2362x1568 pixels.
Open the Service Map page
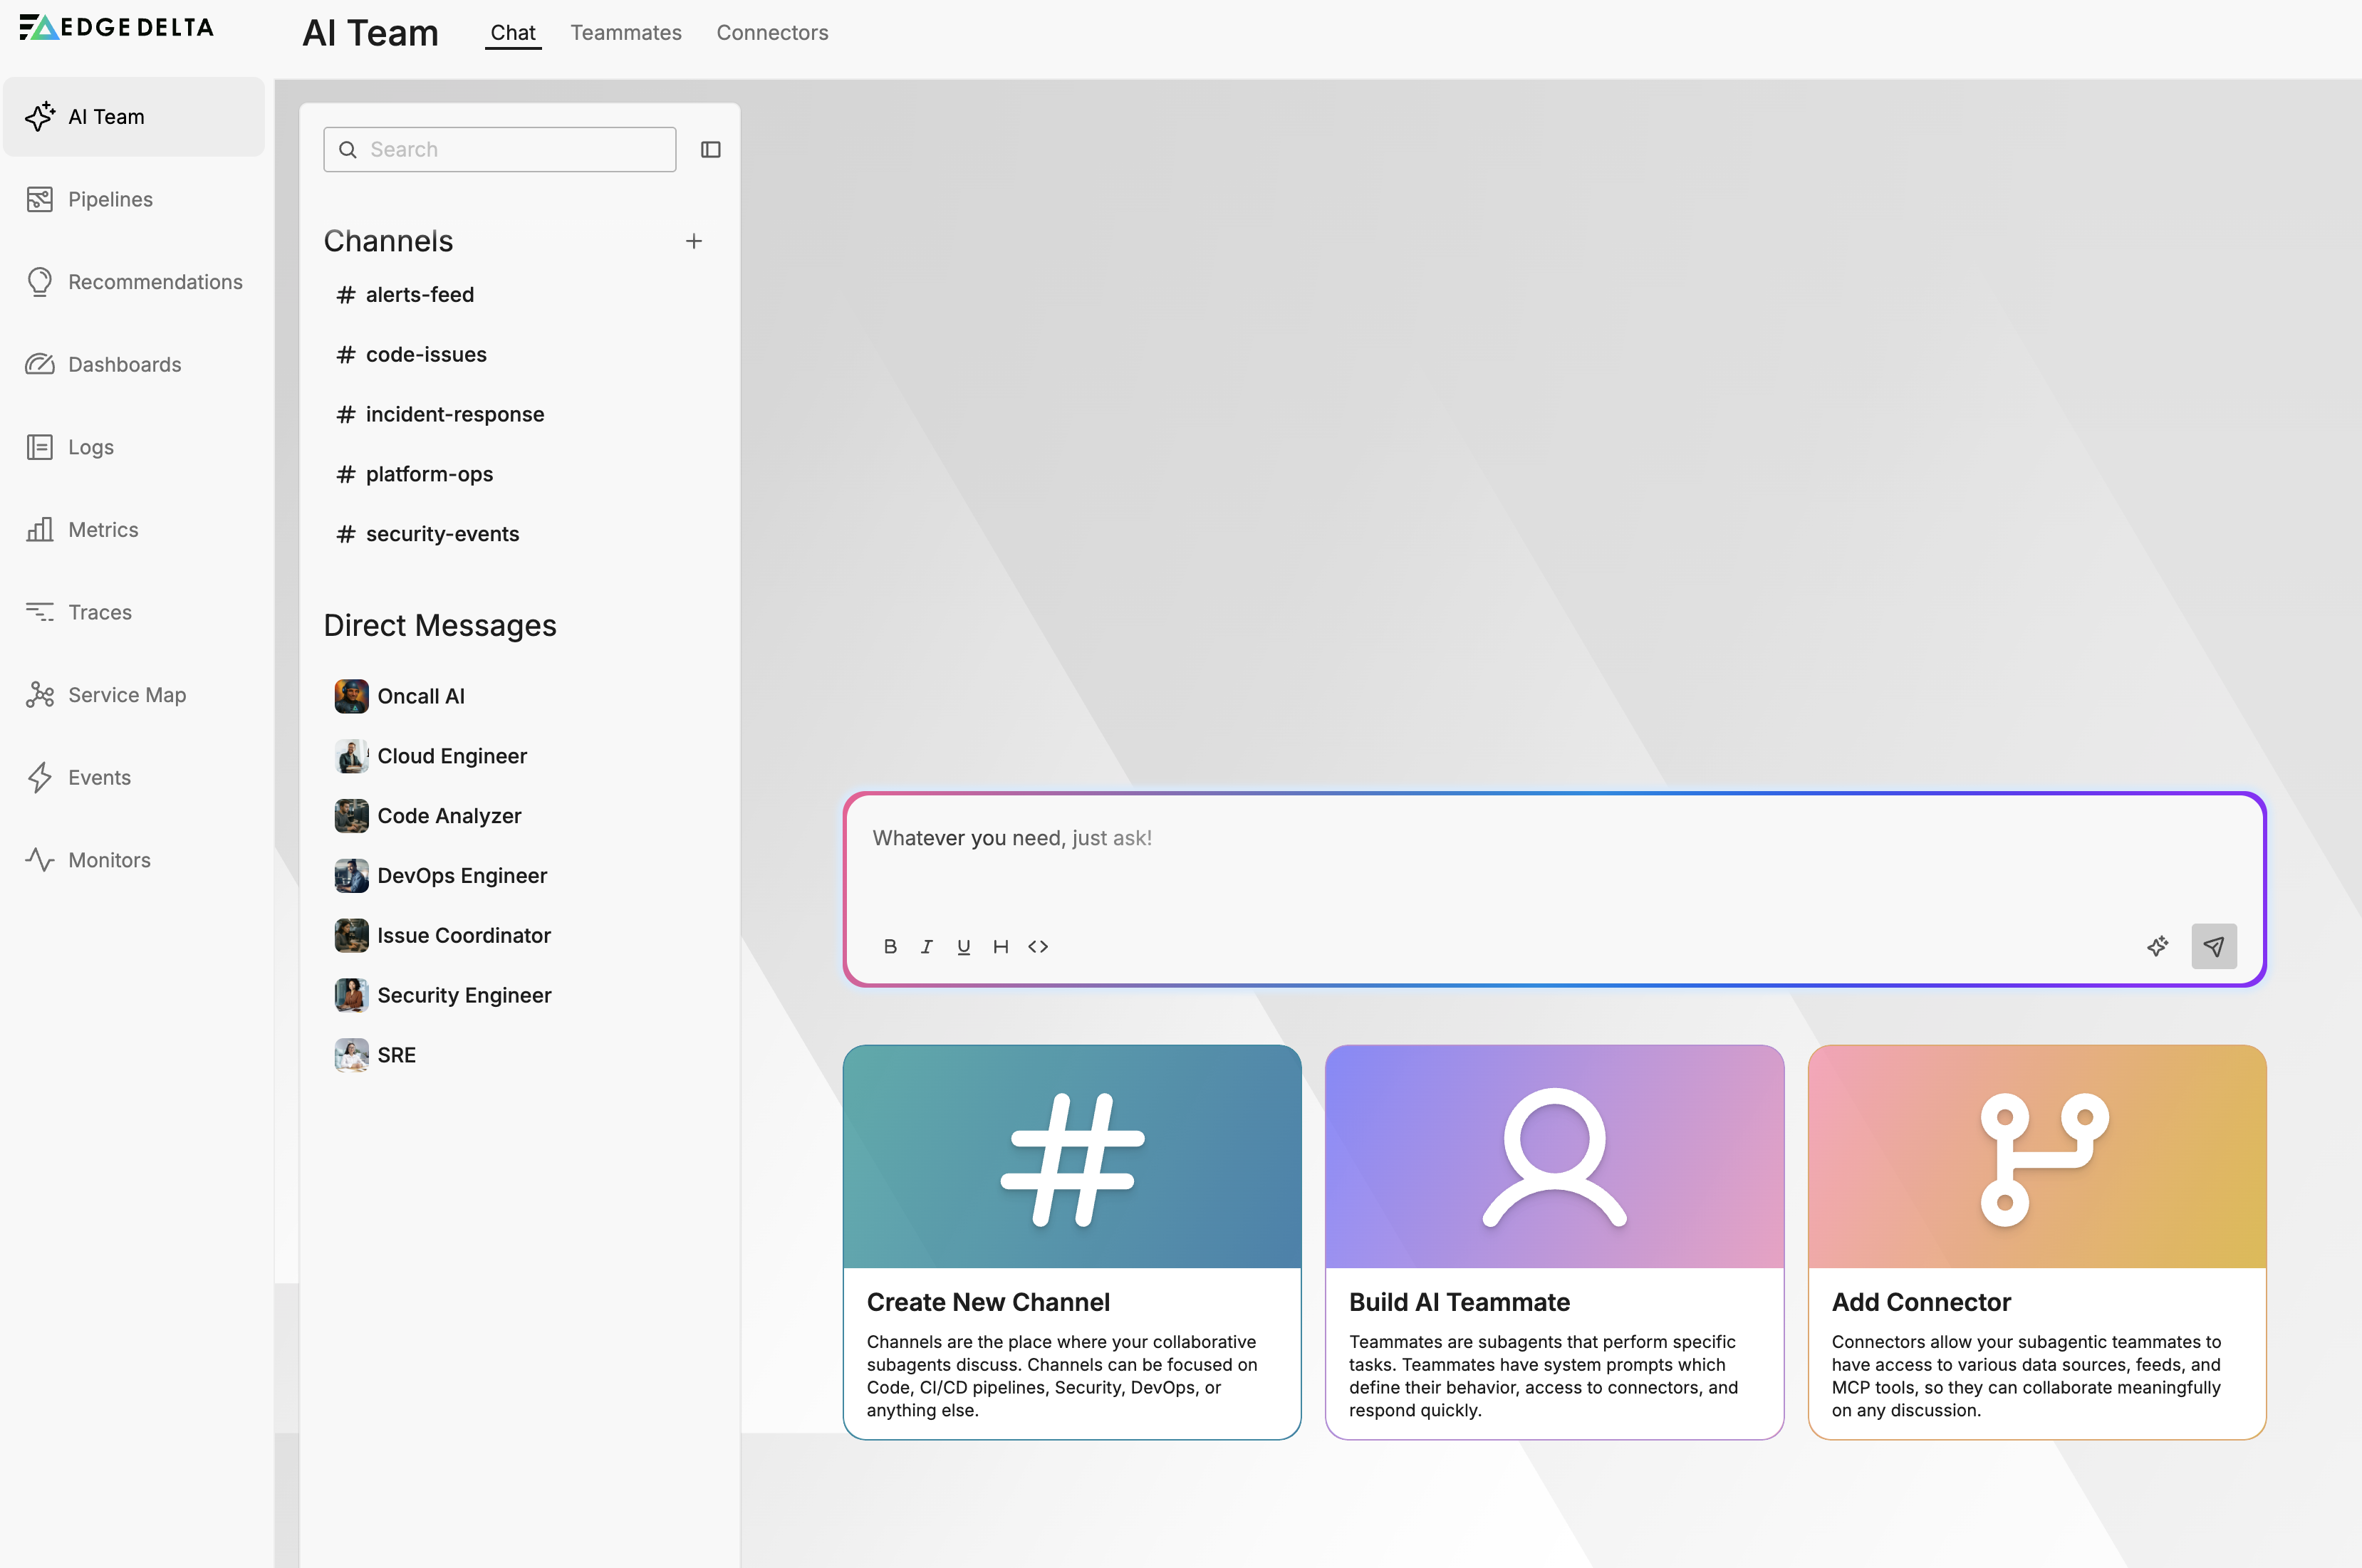click(x=127, y=695)
